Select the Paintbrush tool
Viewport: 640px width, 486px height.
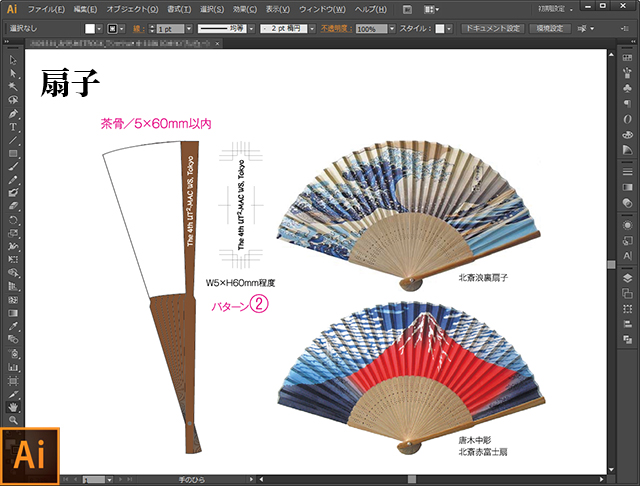(13, 166)
